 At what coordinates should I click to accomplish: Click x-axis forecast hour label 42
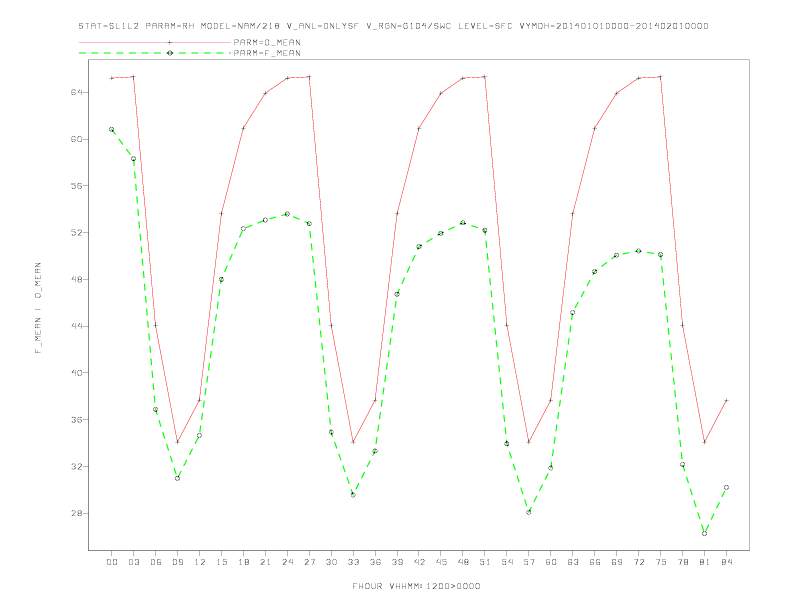(x=419, y=562)
